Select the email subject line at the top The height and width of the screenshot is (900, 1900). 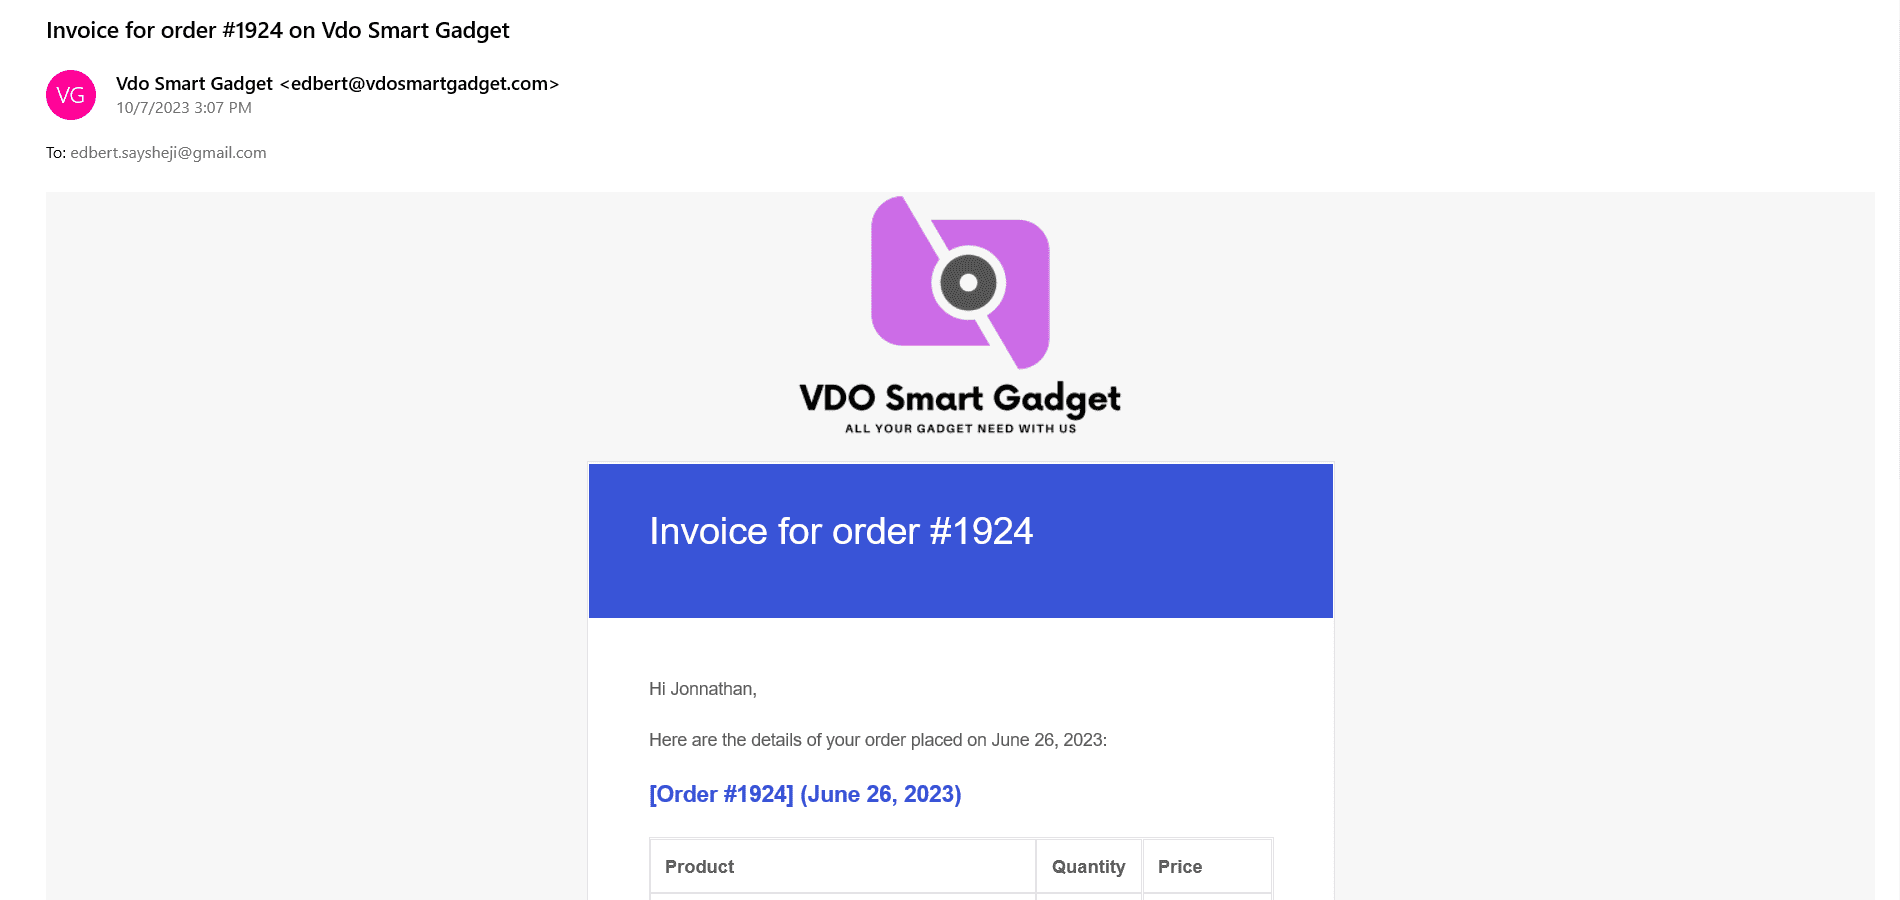(278, 31)
